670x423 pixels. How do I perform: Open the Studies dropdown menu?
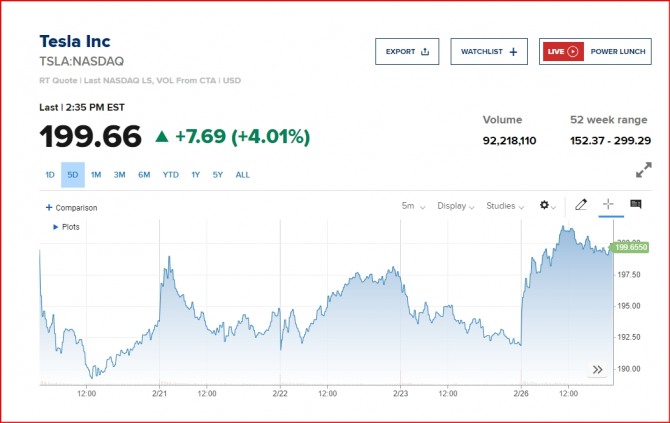click(505, 206)
